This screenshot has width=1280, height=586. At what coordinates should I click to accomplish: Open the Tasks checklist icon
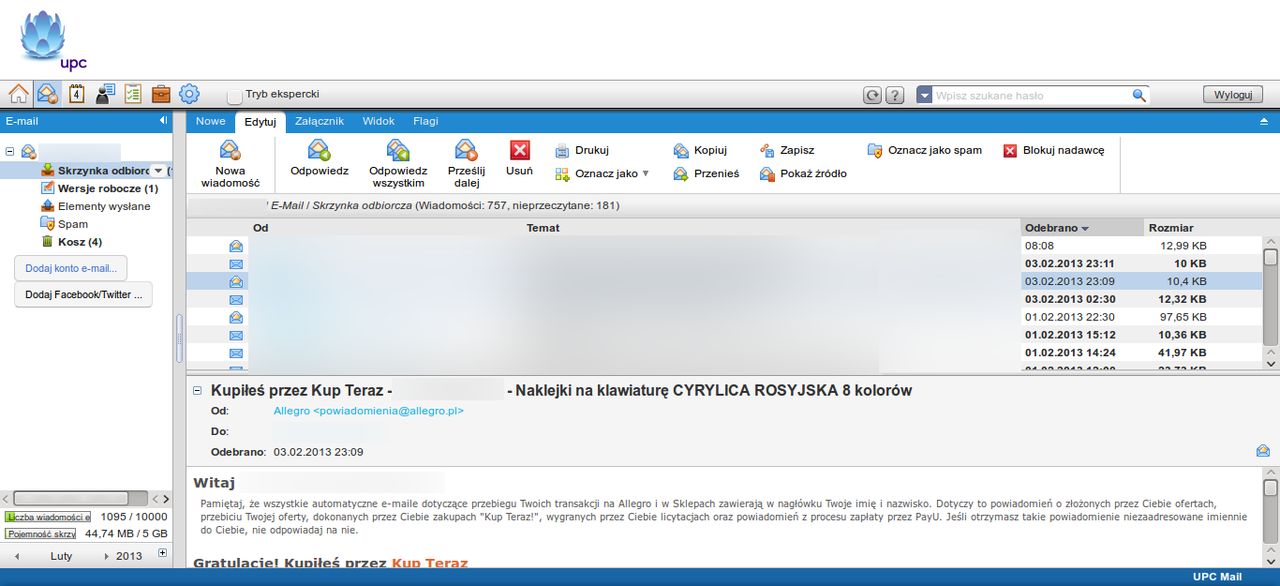(132, 94)
